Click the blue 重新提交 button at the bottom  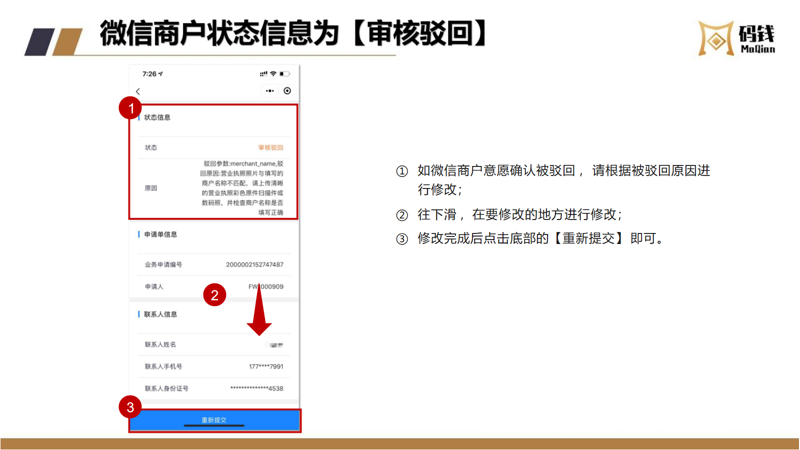click(214, 420)
